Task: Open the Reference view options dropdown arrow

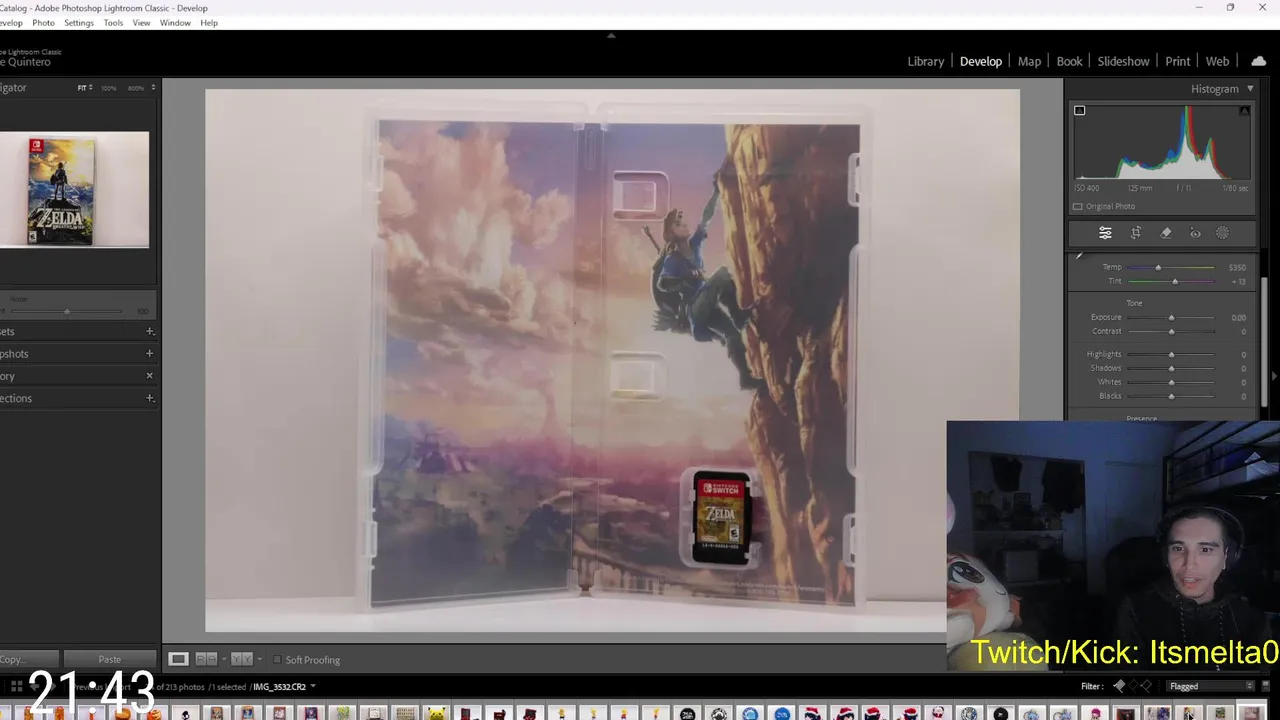Action: (224, 659)
